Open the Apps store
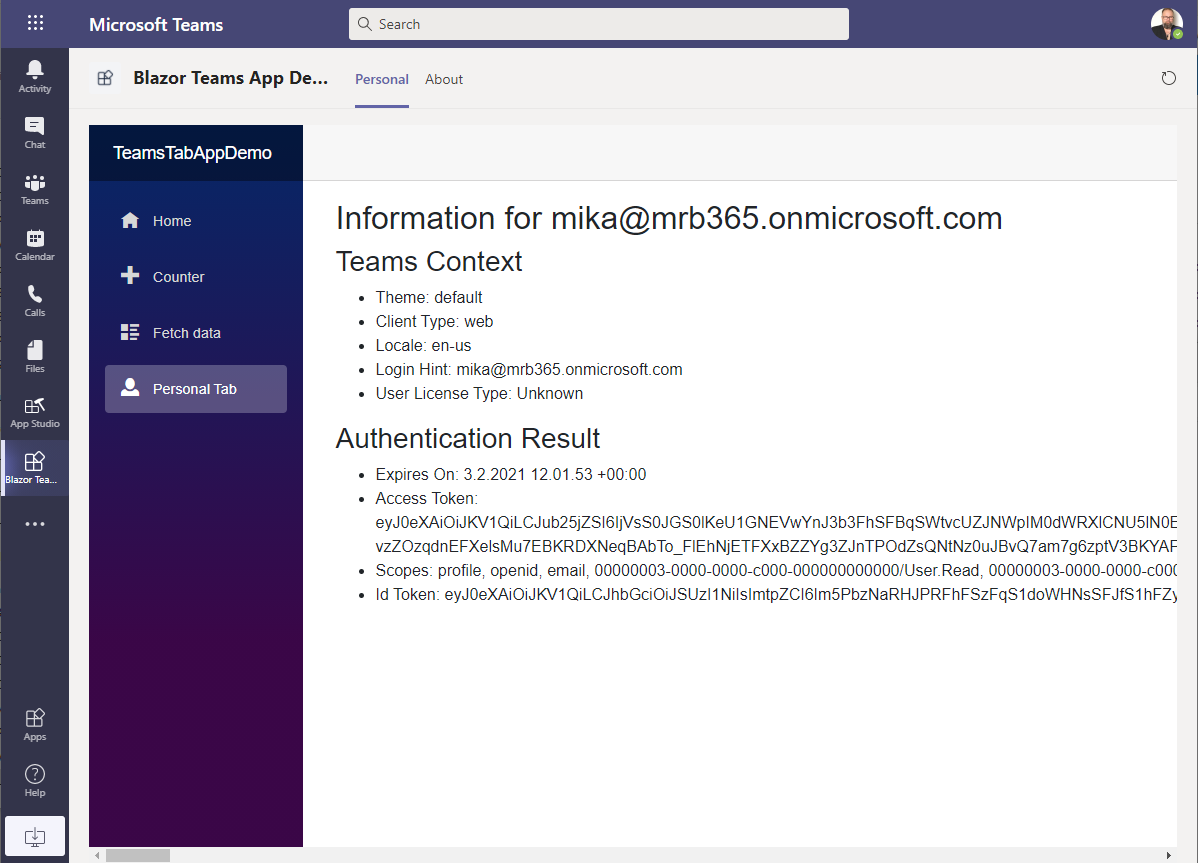1198x863 pixels. pos(34,725)
